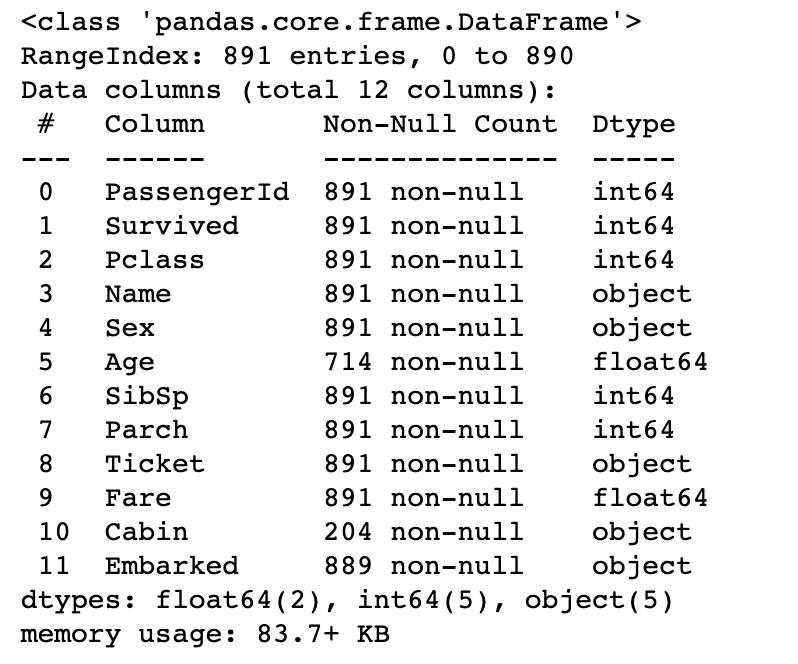Click the Sex column name
Viewport: 798px width, 664px height.
130,328
